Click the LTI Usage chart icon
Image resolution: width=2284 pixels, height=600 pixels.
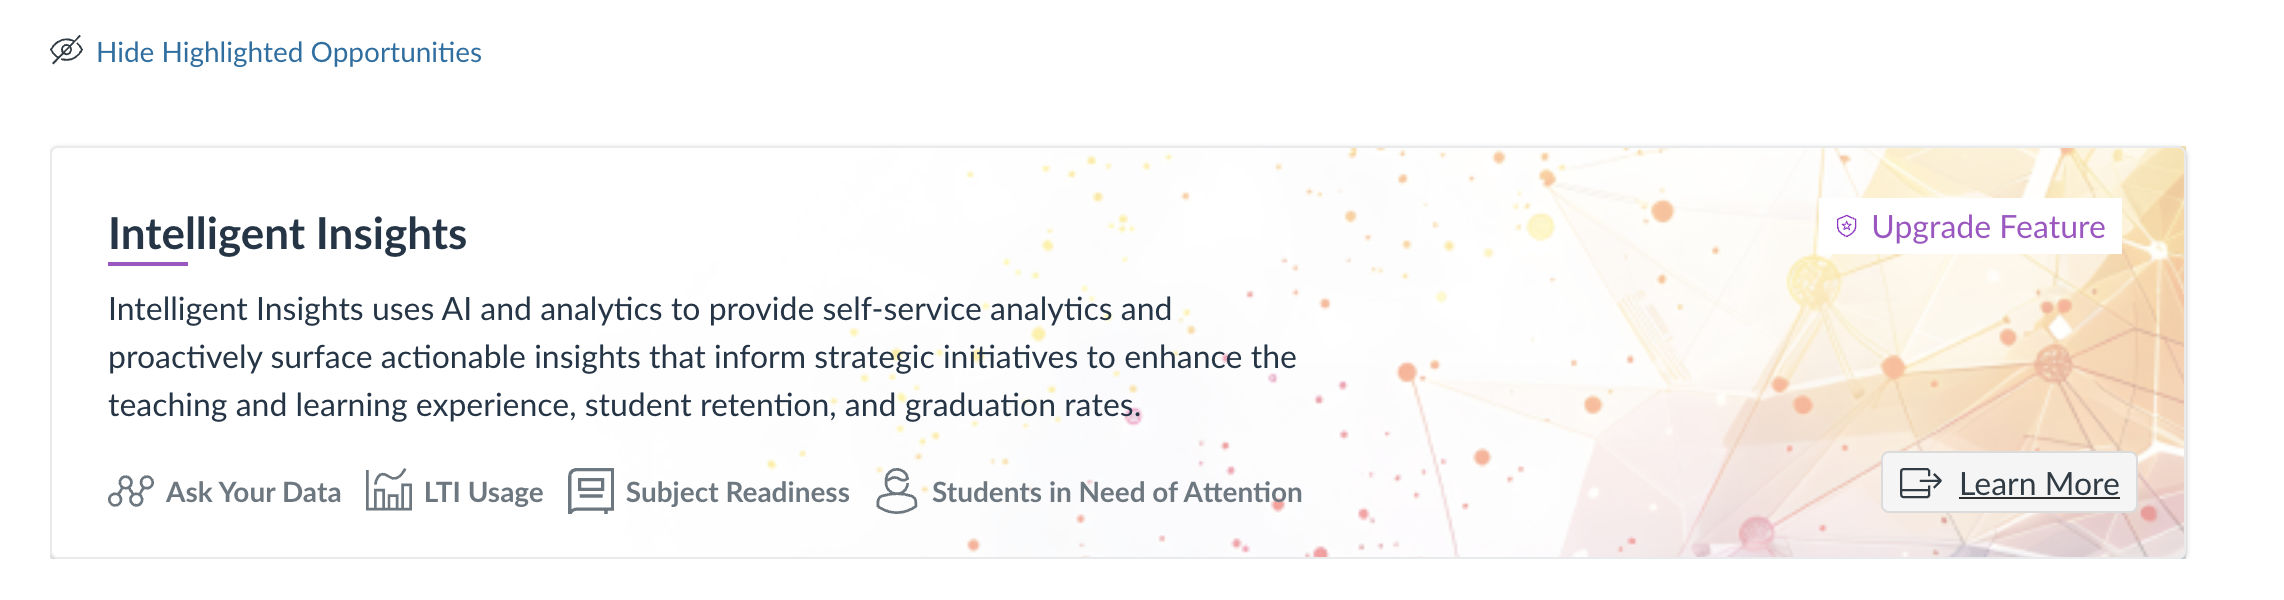click(x=388, y=490)
